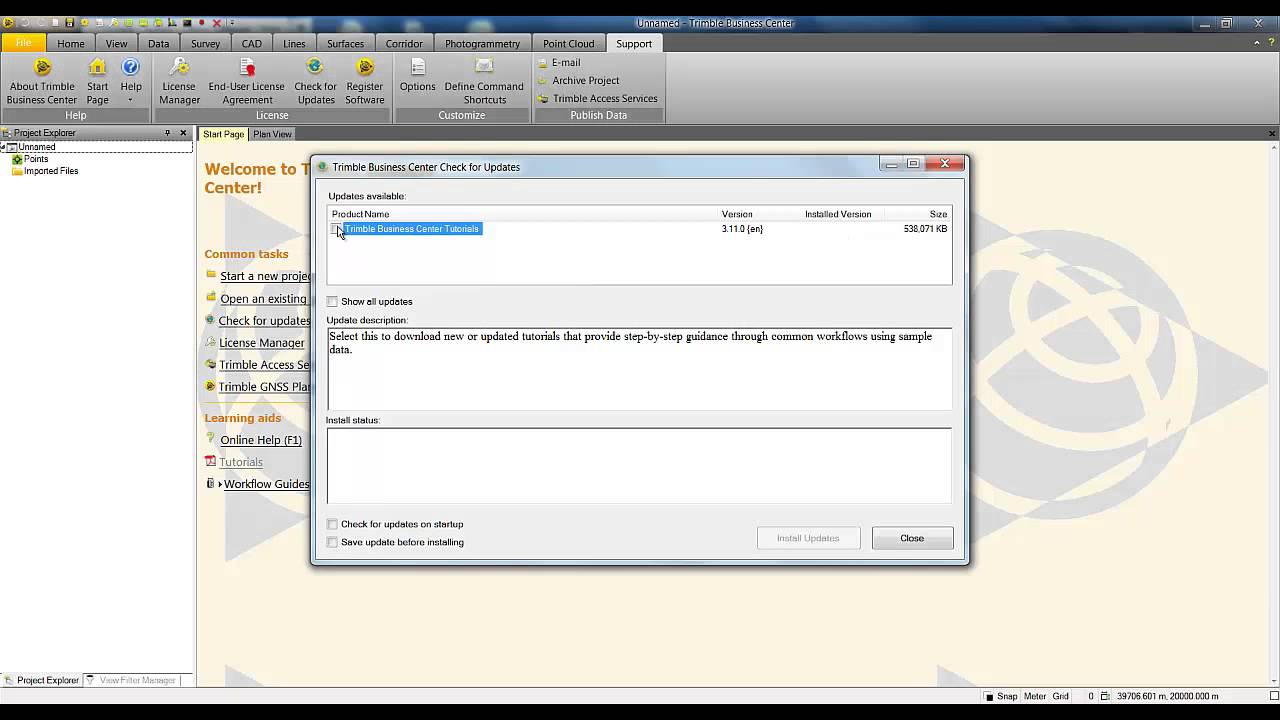The width and height of the screenshot is (1280, 720).
Task: Collapse the Unnamed project tree node
Action: (x=3, y=147)
